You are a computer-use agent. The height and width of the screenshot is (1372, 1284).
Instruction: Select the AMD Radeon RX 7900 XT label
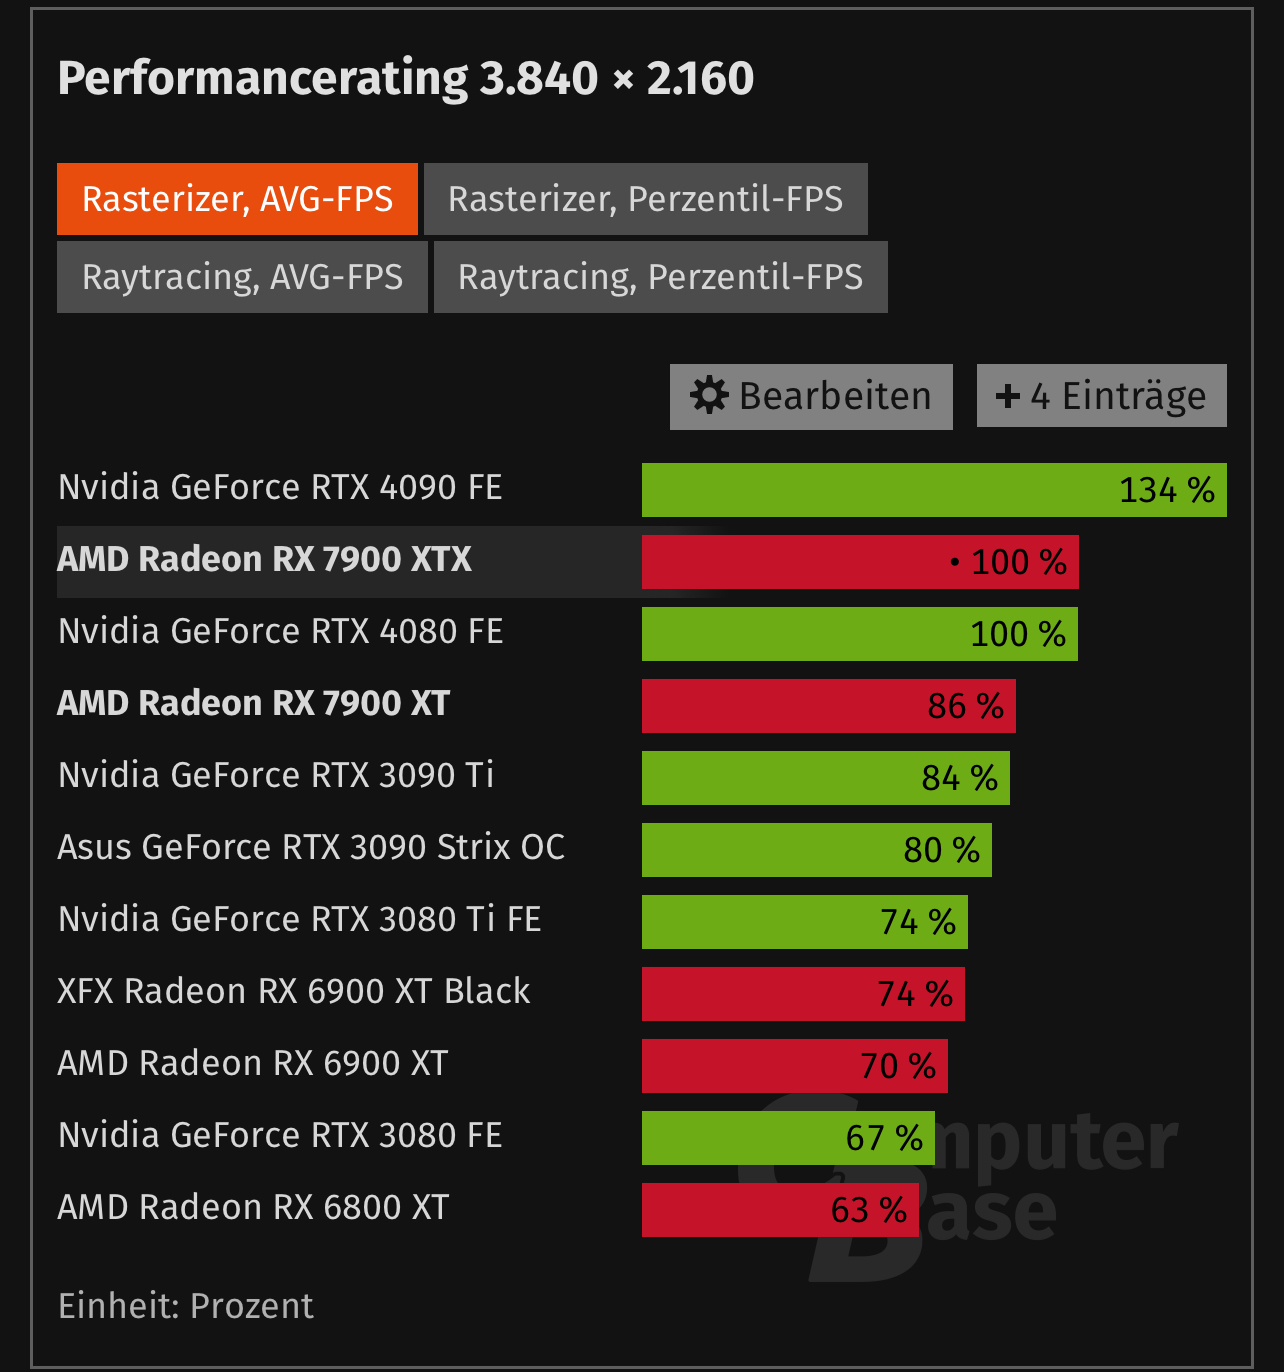coord(254,703)
